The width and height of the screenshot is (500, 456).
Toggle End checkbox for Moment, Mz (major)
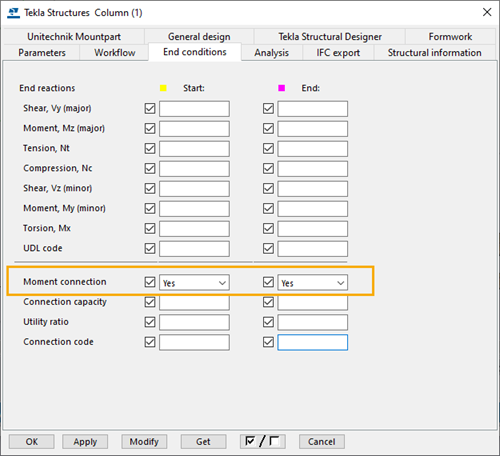click(268, 128)
